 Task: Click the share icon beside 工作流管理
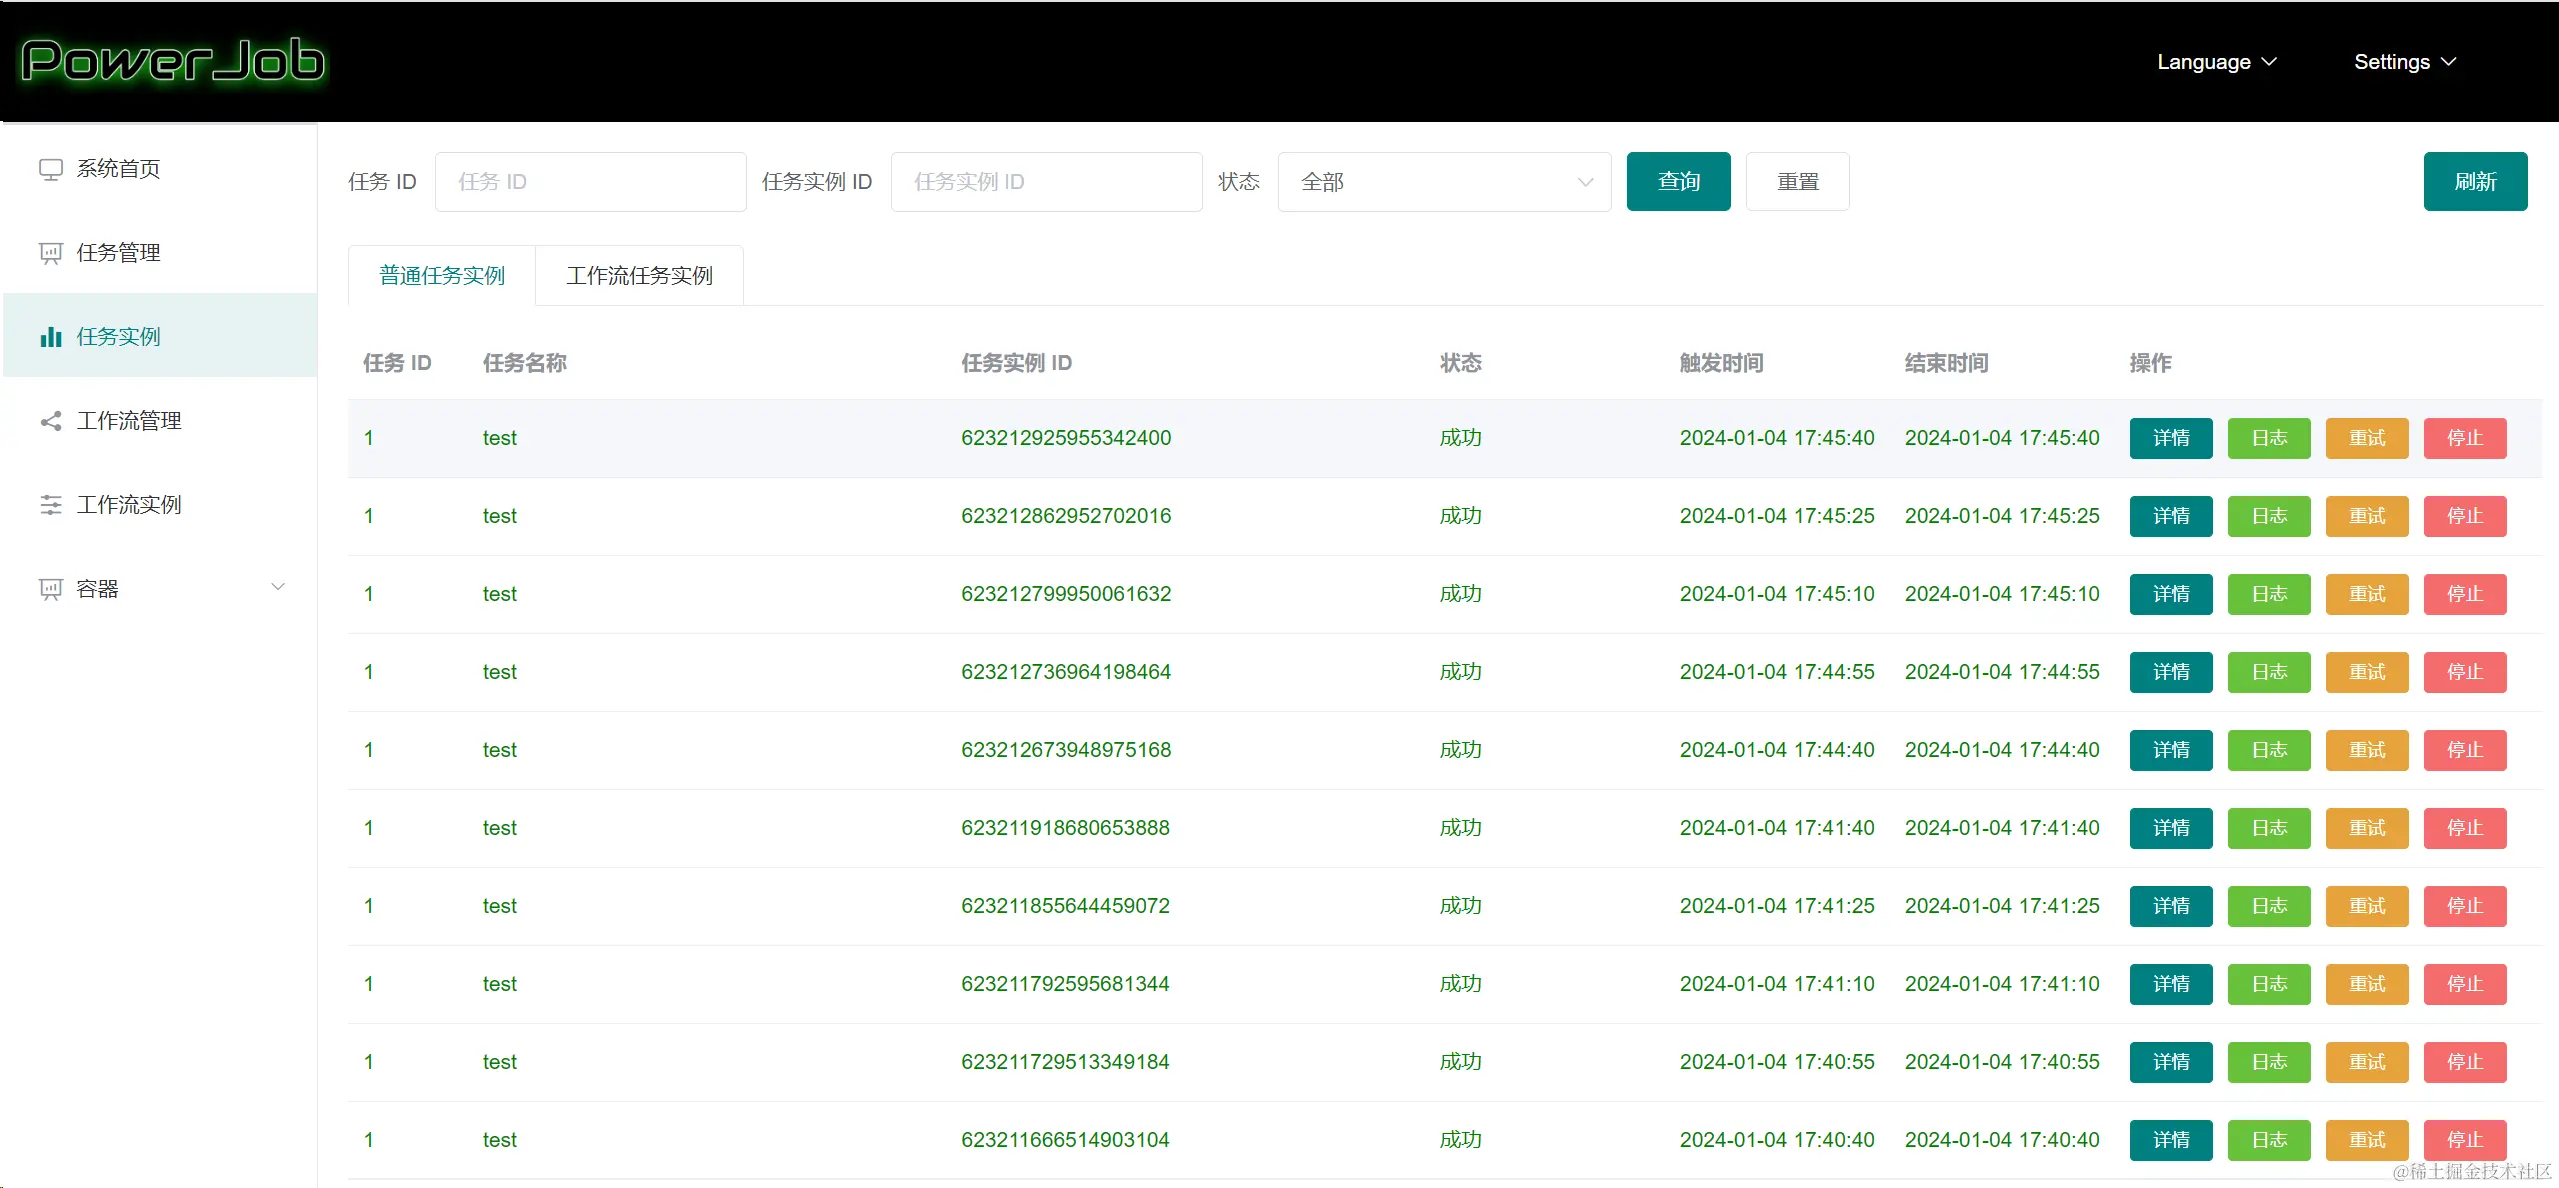(50, 421)
